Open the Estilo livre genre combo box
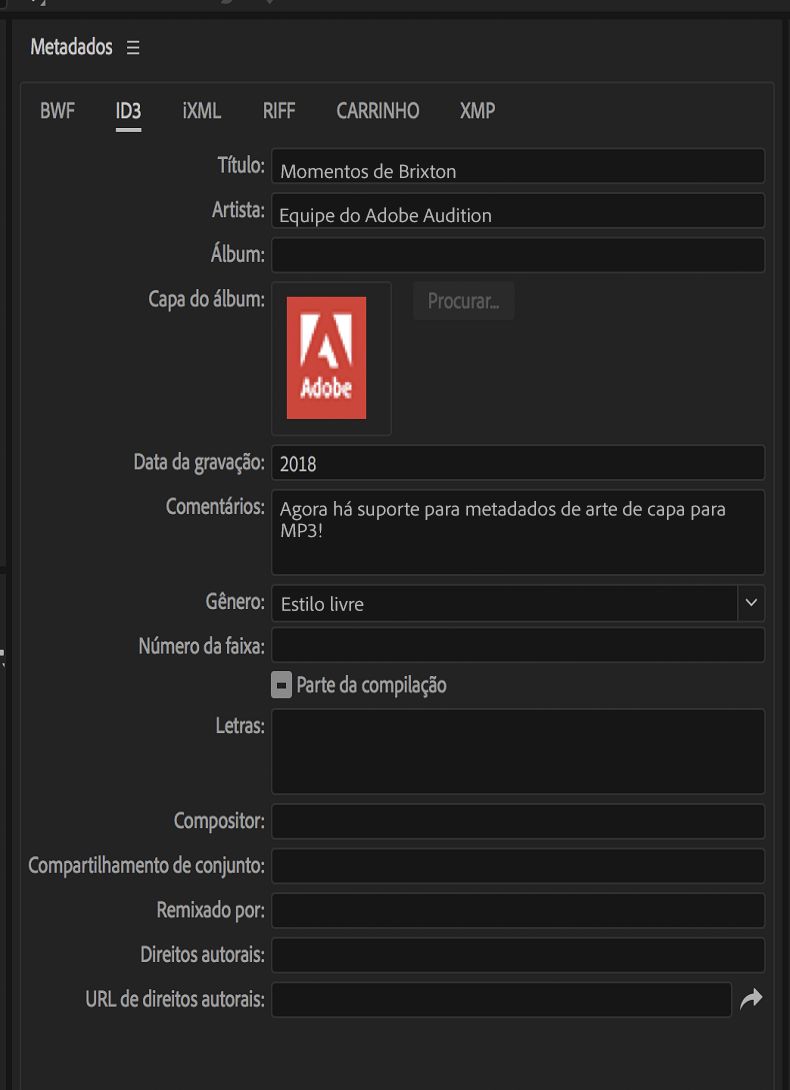Viewport: 790px width, 1090px height. click(x=505, y=603)
